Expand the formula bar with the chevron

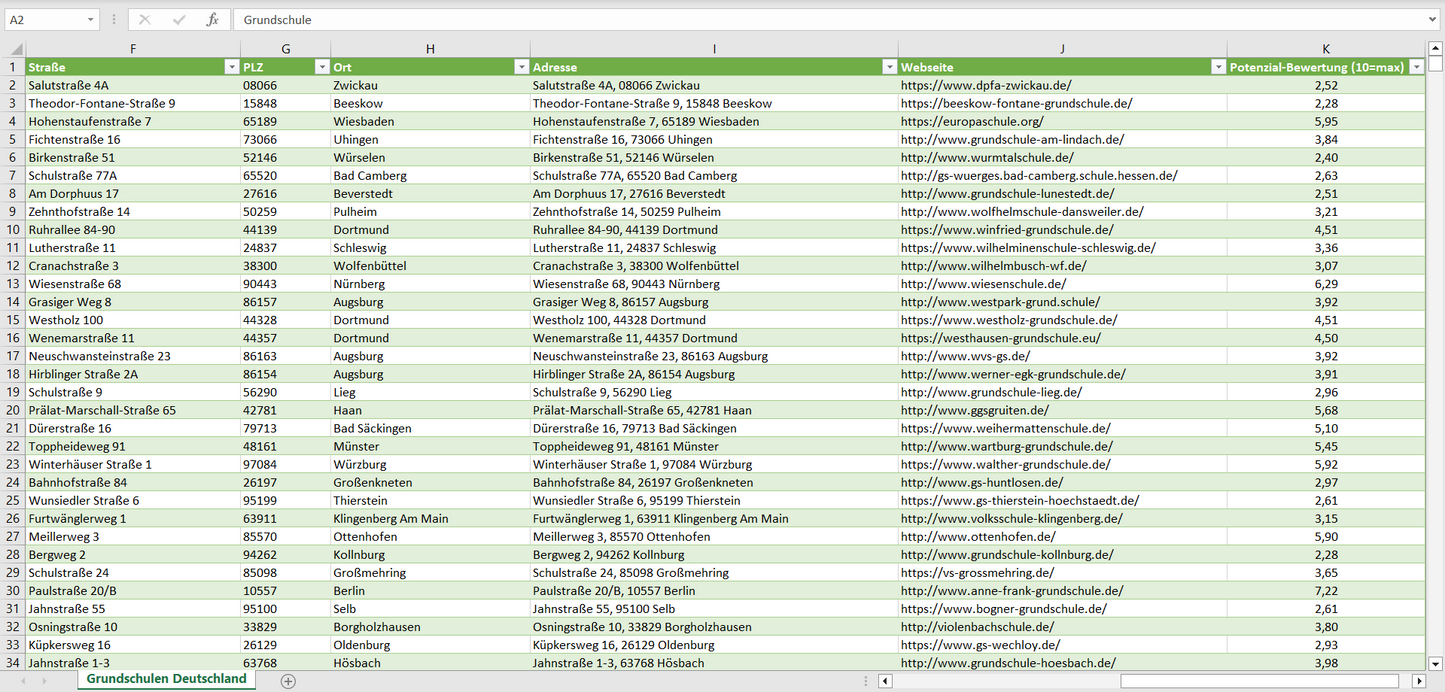(1433, 20)
